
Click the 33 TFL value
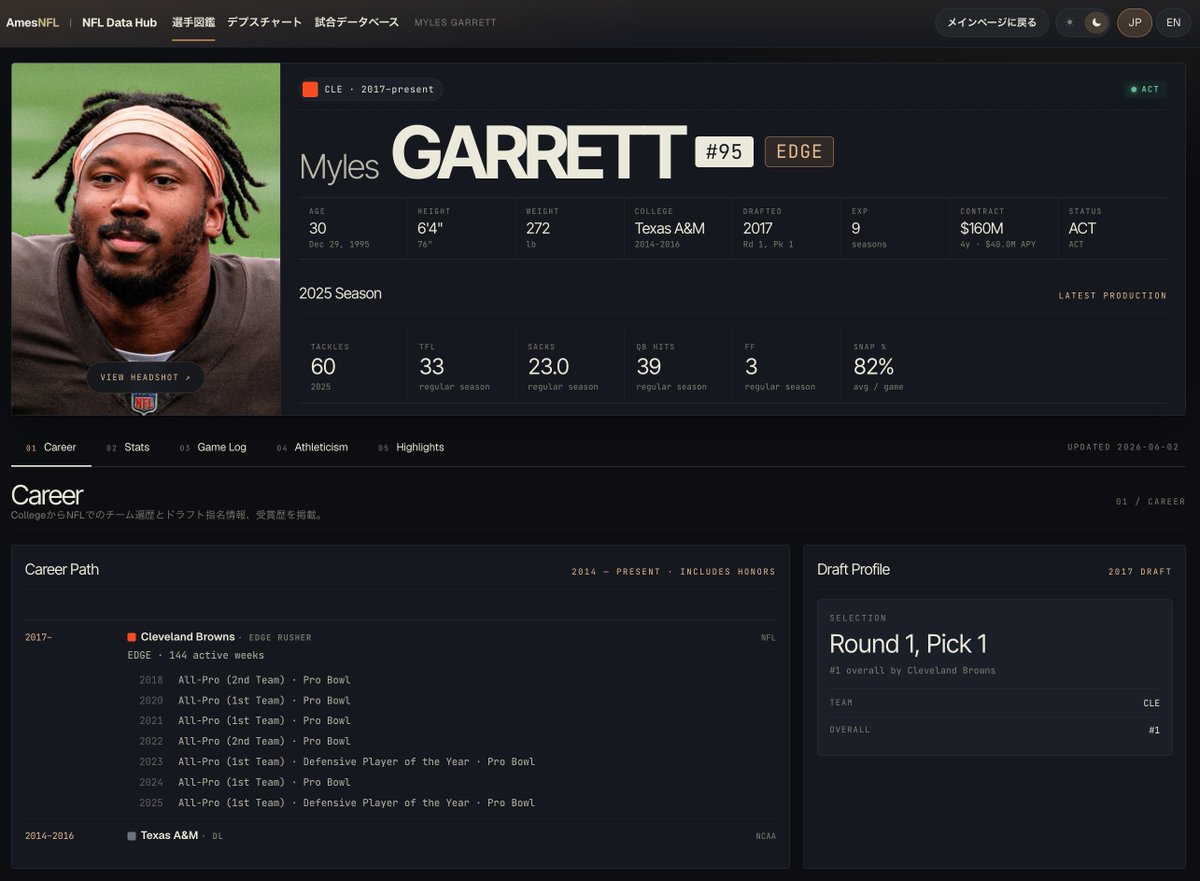coord(431,367)
